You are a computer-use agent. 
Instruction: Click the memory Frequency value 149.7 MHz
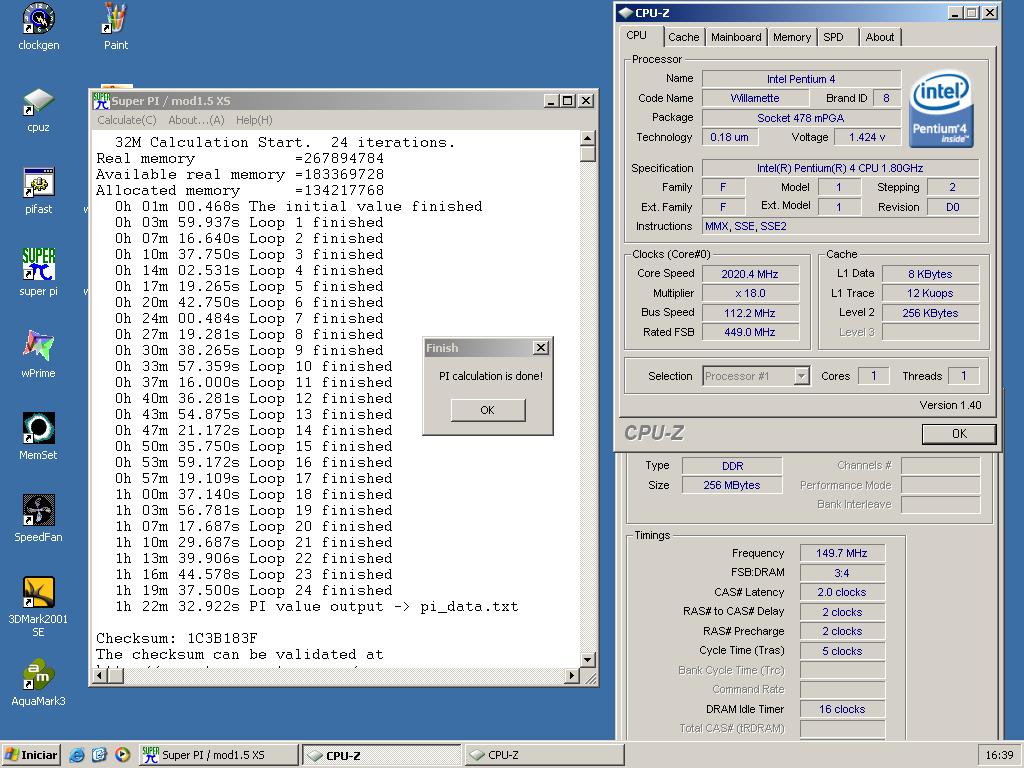click(842, 553)
